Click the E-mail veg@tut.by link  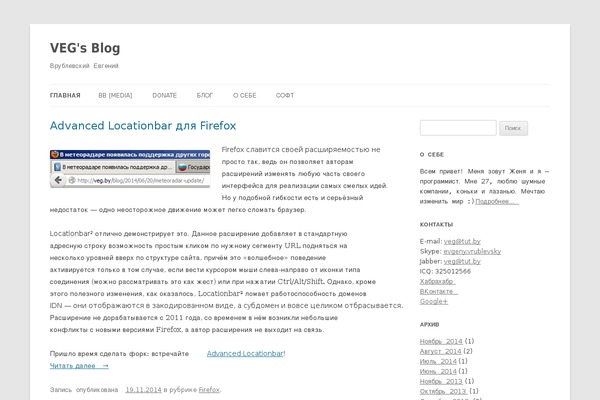pyautogui.click(x=462, y=241)
